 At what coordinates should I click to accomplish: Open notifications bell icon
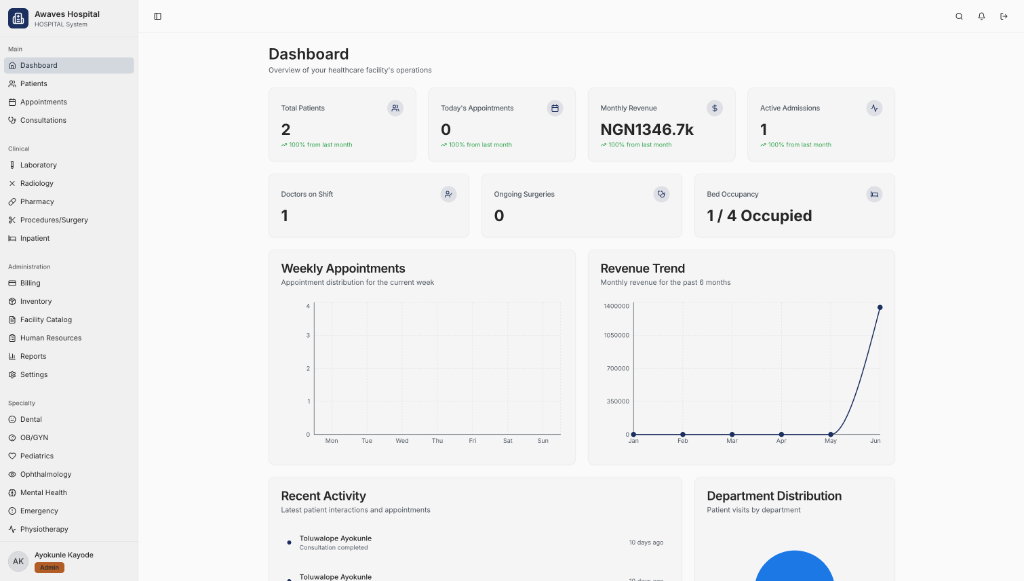[981, 16]
